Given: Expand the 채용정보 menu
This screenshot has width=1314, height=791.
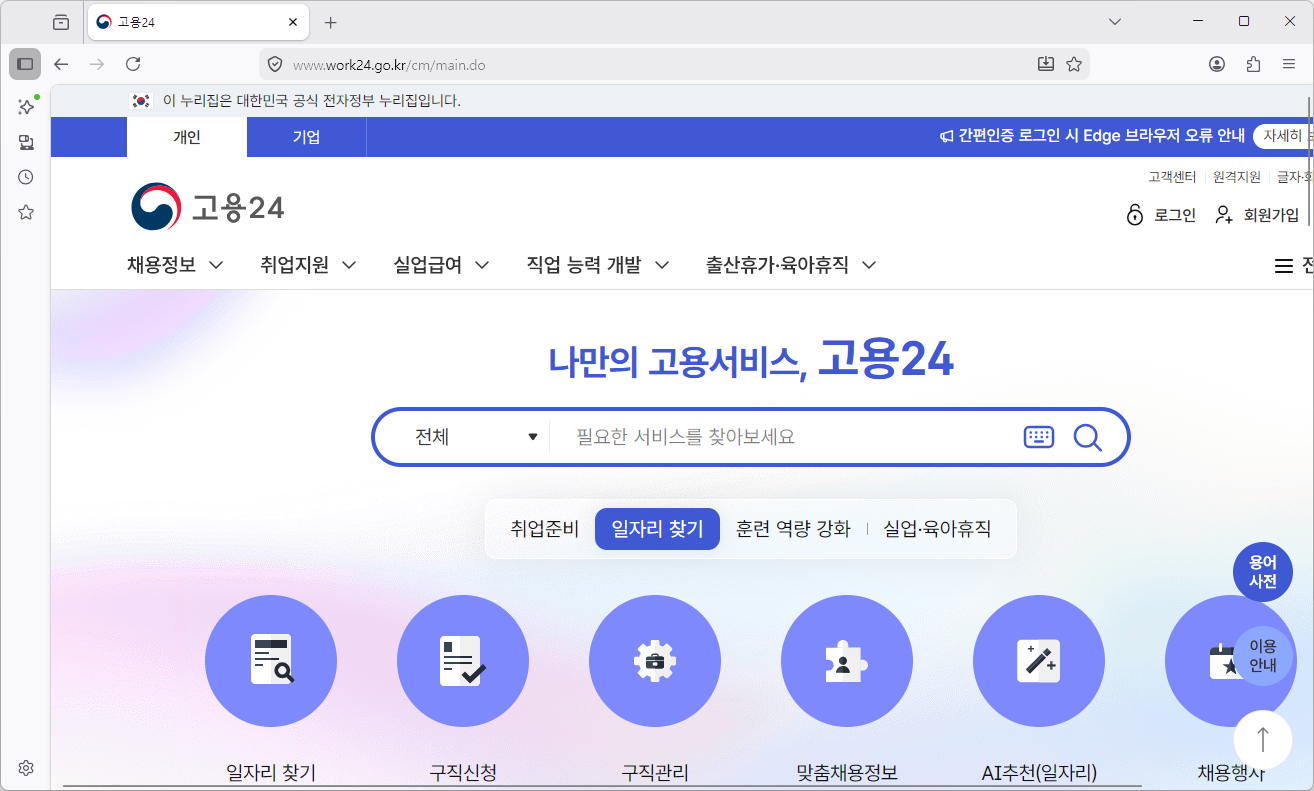Looking at the screenshot, I should (x=175, y=265).
